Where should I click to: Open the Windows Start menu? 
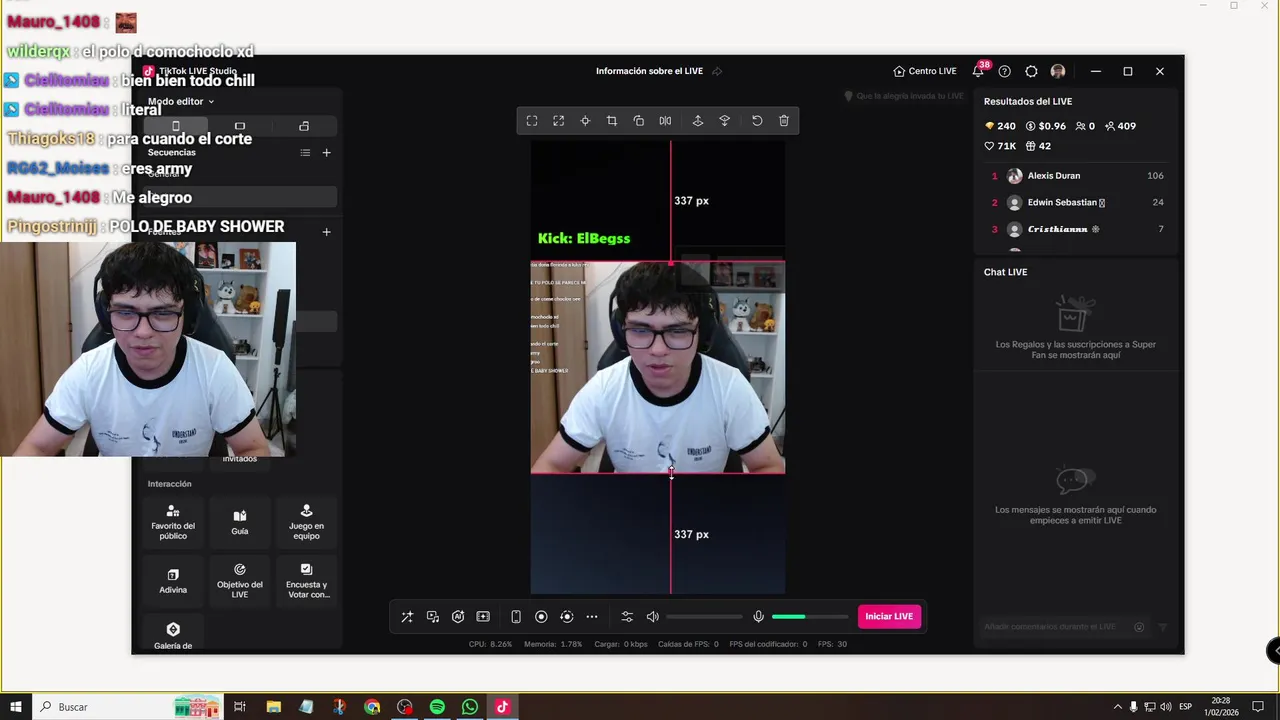pyautogui.click(x=16, y=707)
